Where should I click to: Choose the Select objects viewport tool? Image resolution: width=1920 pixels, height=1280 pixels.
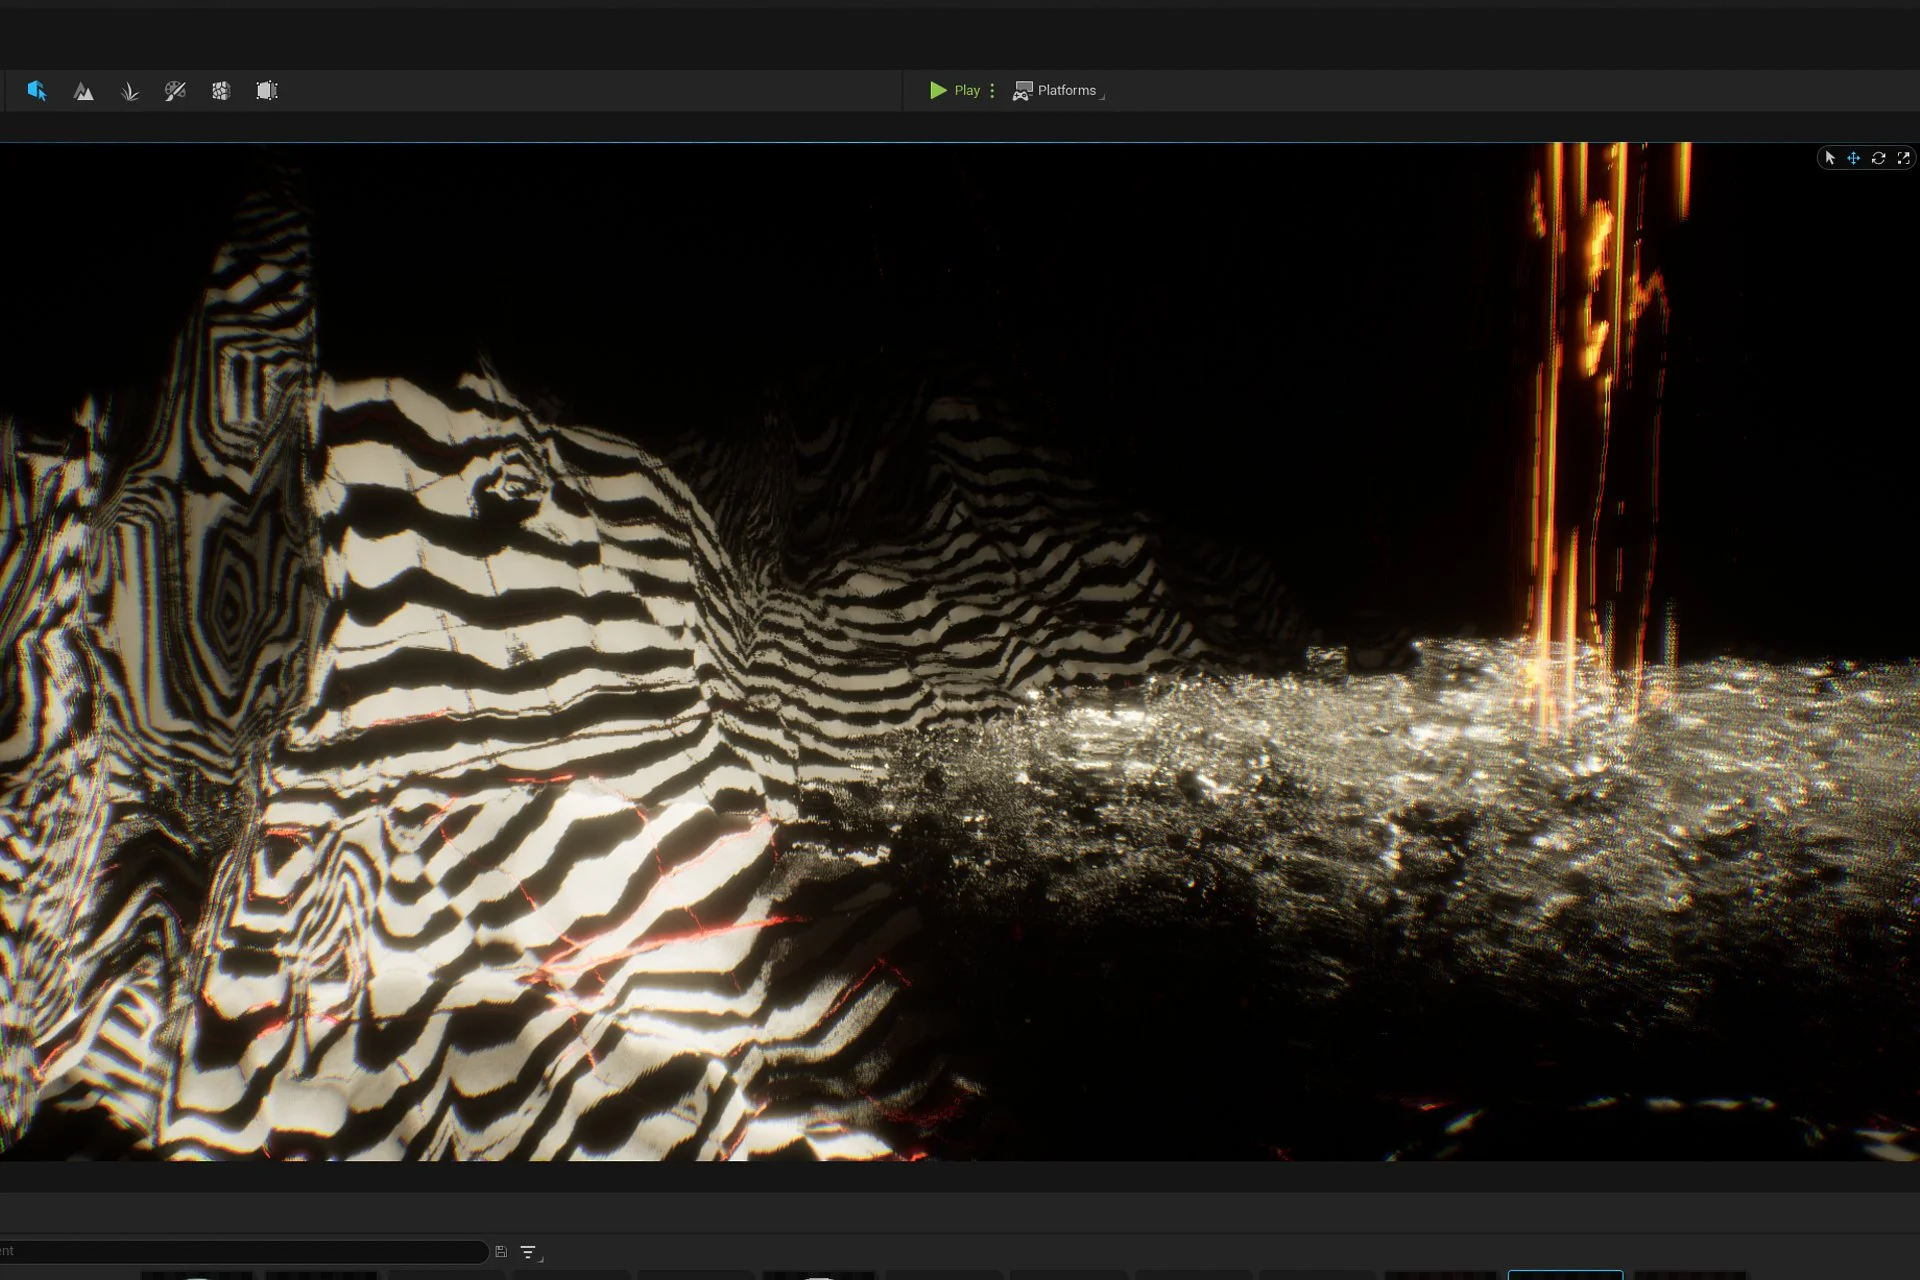[x=1830, y=158]
